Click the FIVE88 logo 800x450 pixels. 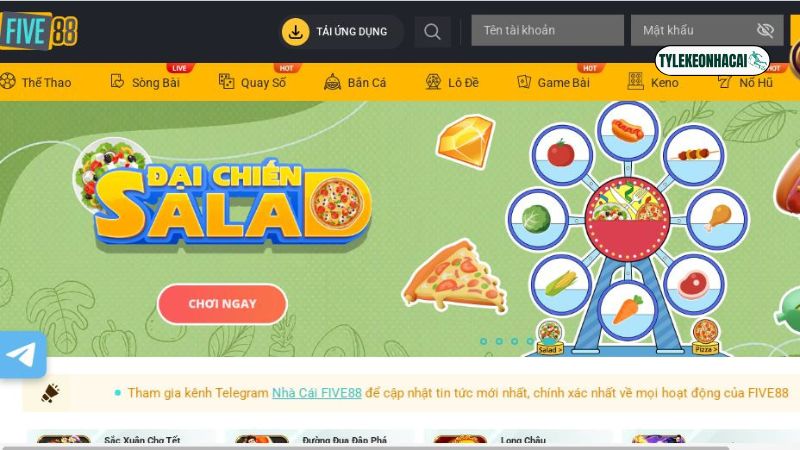[39, 31]
